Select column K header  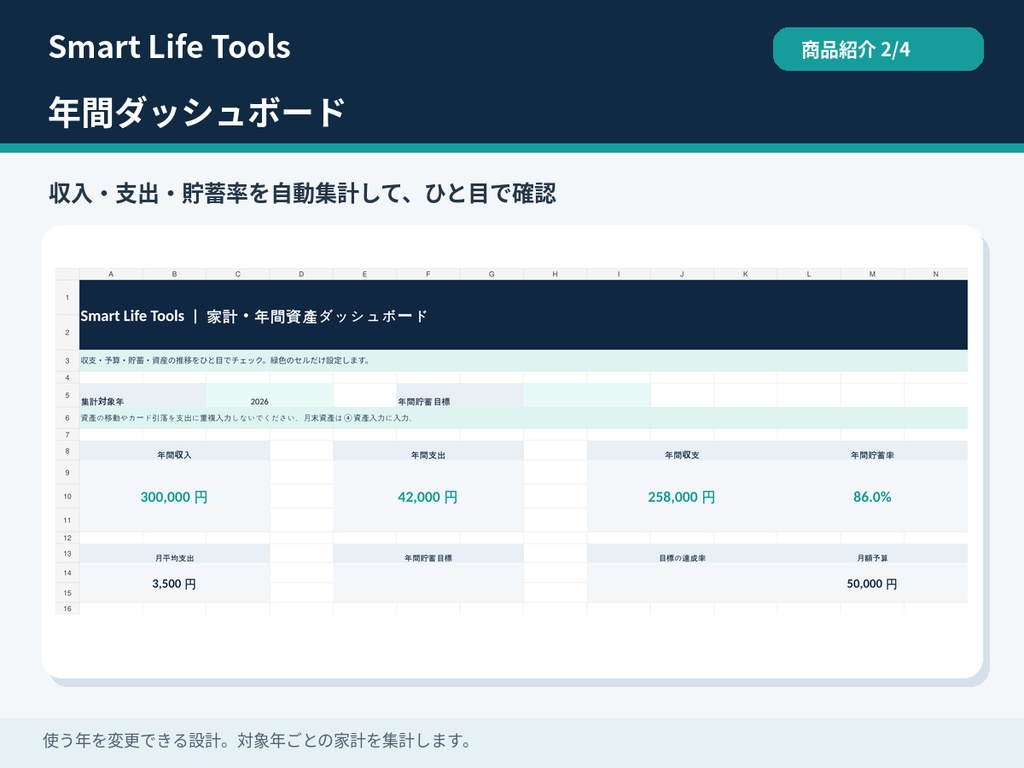coord(745,274)
